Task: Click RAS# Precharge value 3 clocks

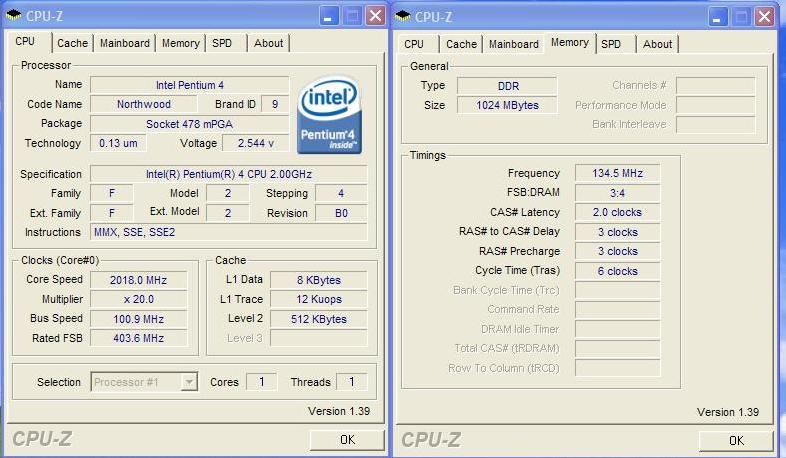Action: click(x=618, y=252)
